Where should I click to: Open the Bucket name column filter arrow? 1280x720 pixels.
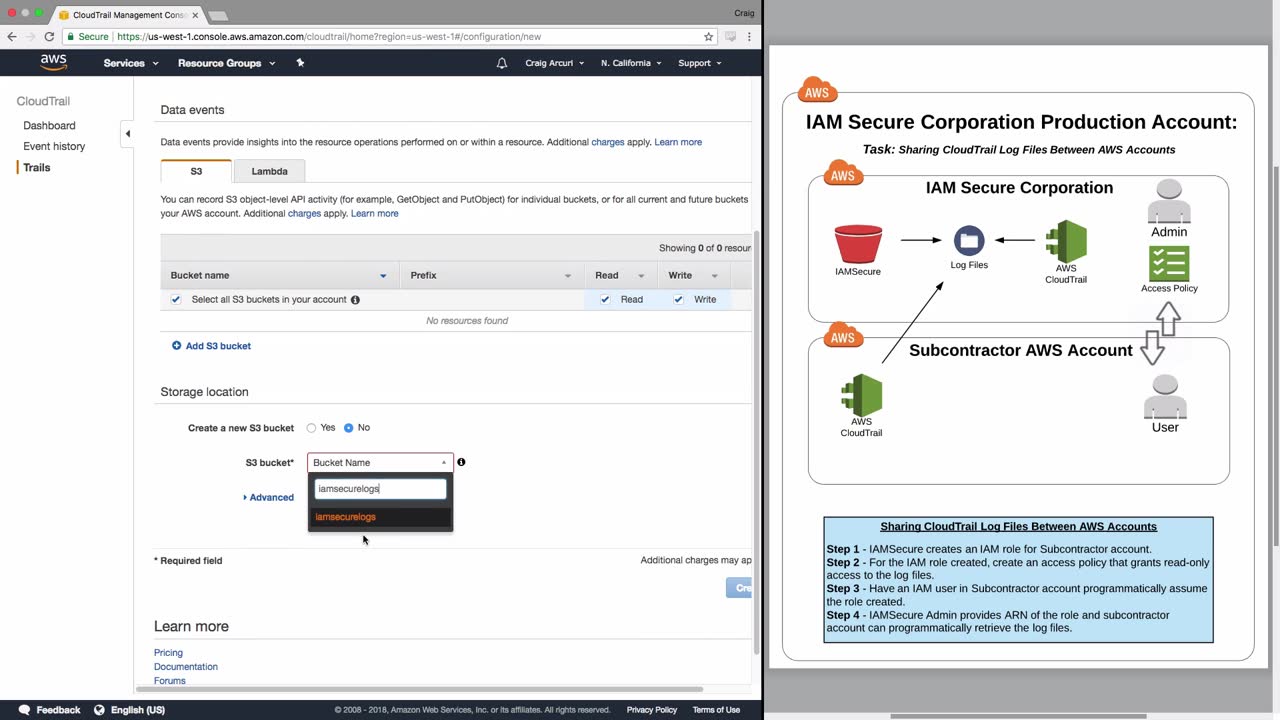coord(383,276)
